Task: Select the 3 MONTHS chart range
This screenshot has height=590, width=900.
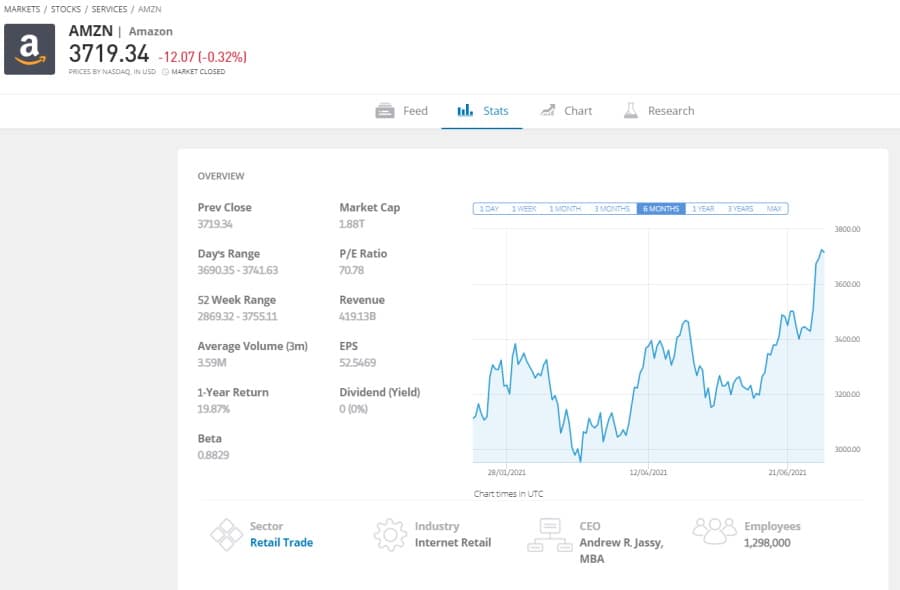Action: (x=612, y=209)
